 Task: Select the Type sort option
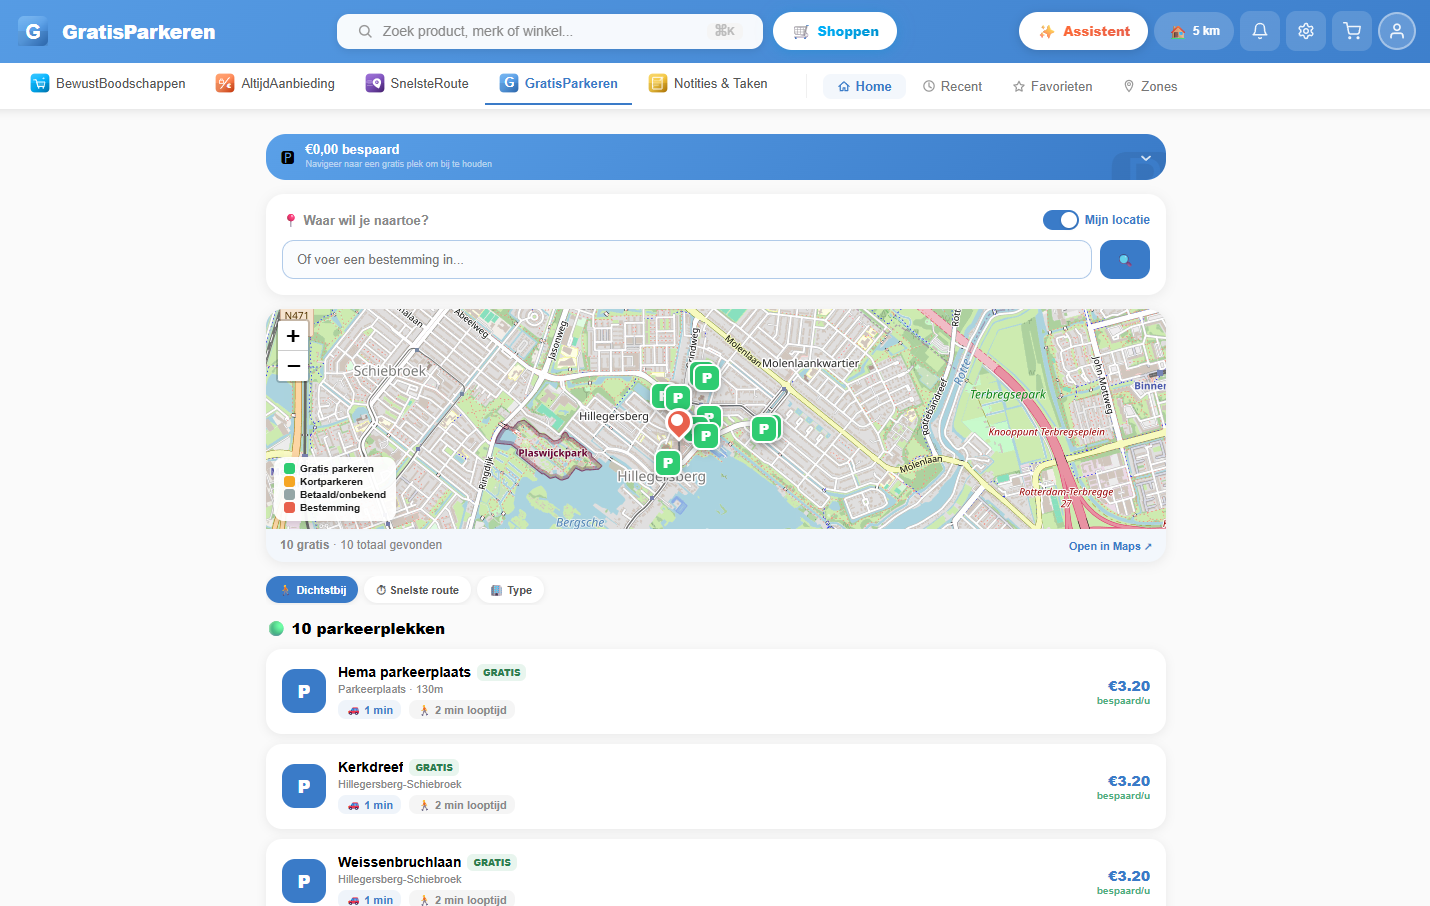[510, 590]
